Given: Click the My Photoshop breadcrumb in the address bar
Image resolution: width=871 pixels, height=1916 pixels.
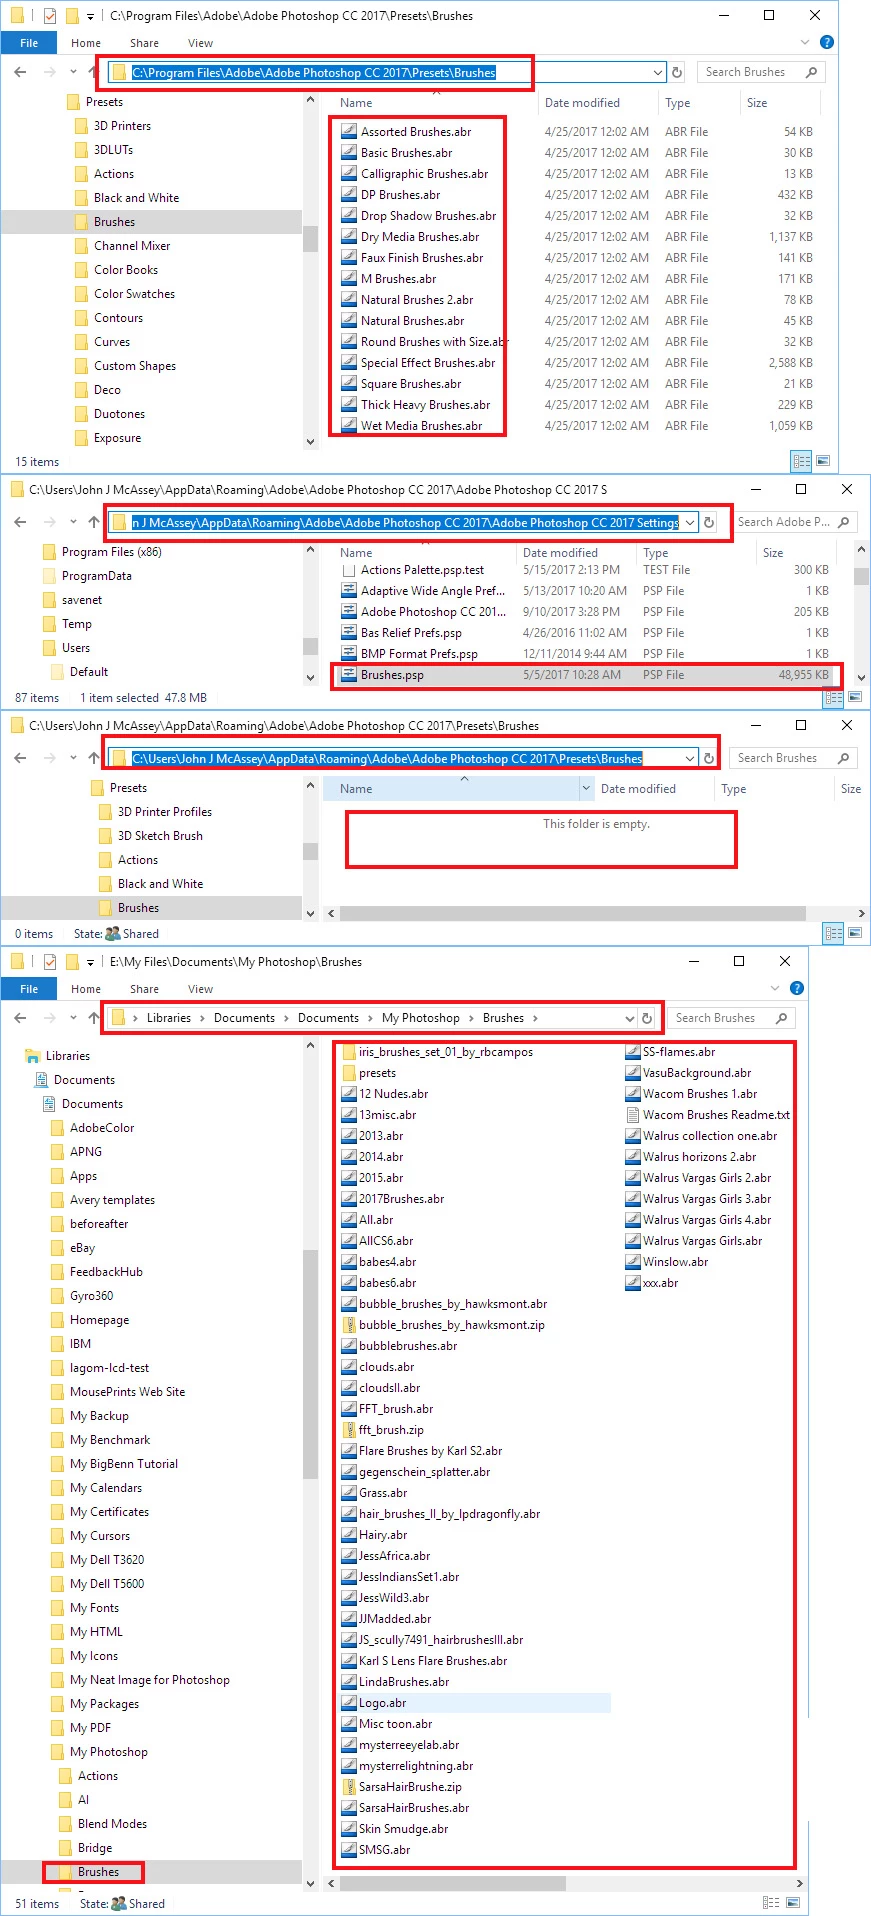Looking at the screenshot, I should [420, 1018].
